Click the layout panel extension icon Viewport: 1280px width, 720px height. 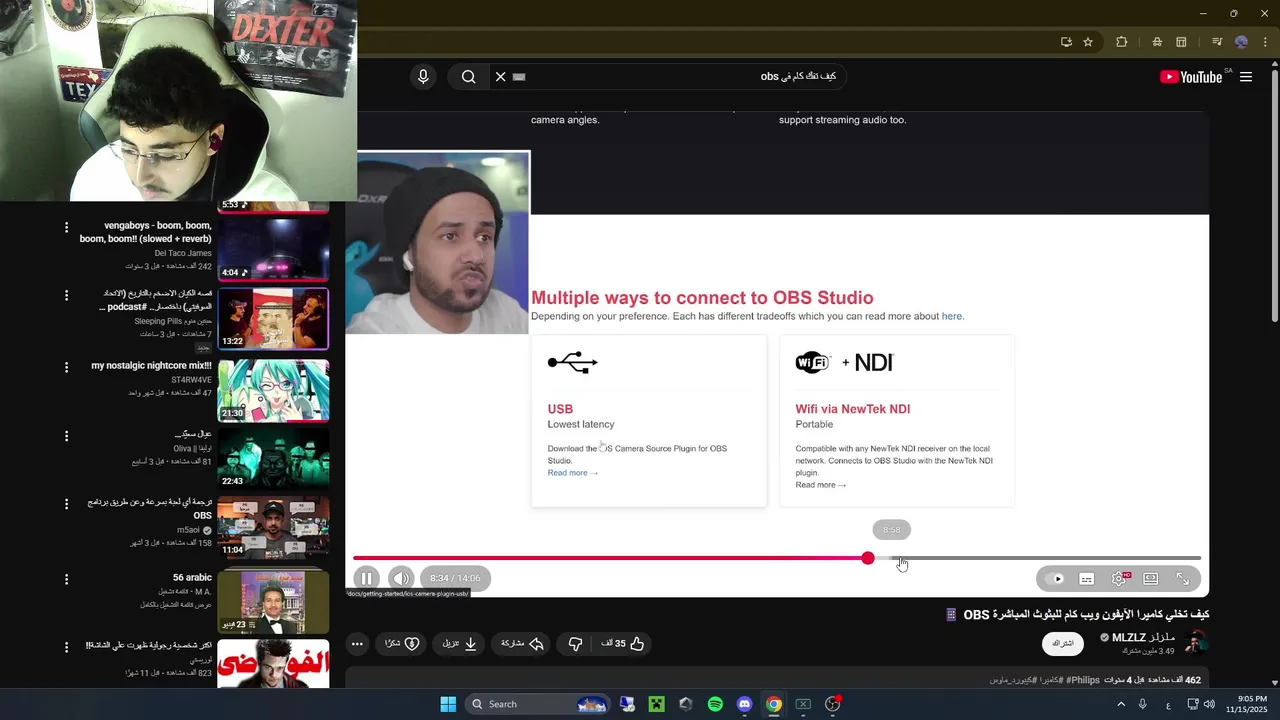[x=1181, y=42]
